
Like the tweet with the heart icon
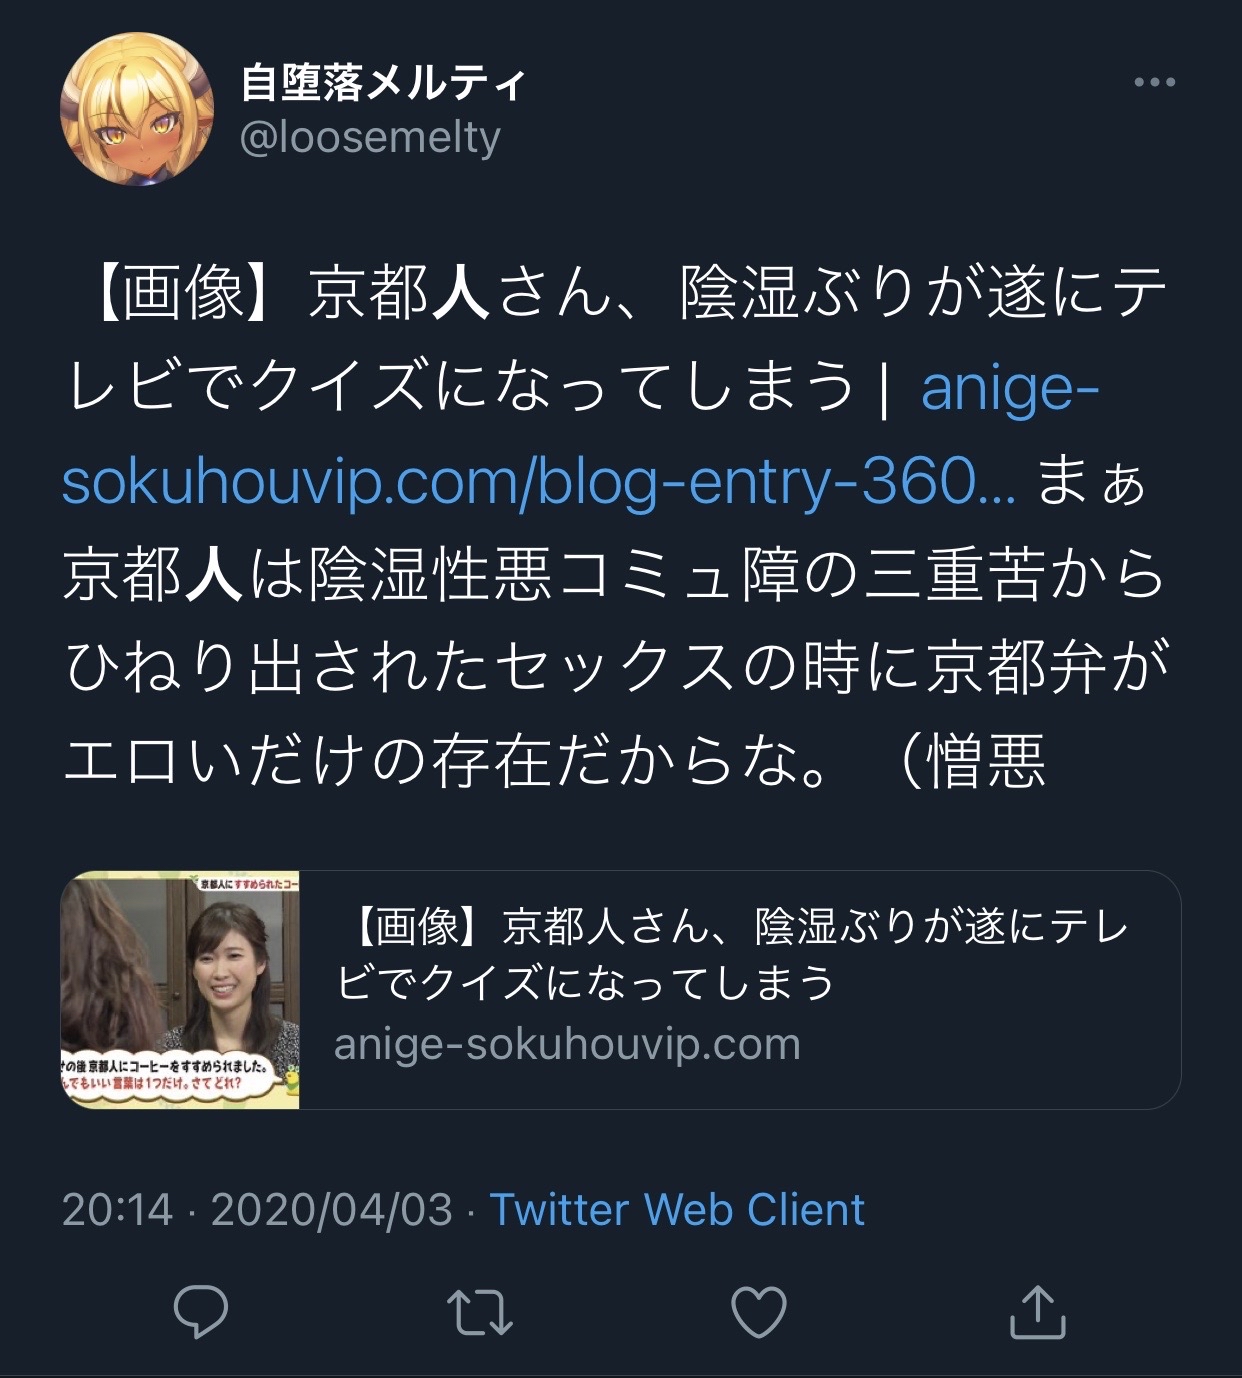coord(759,1312)
